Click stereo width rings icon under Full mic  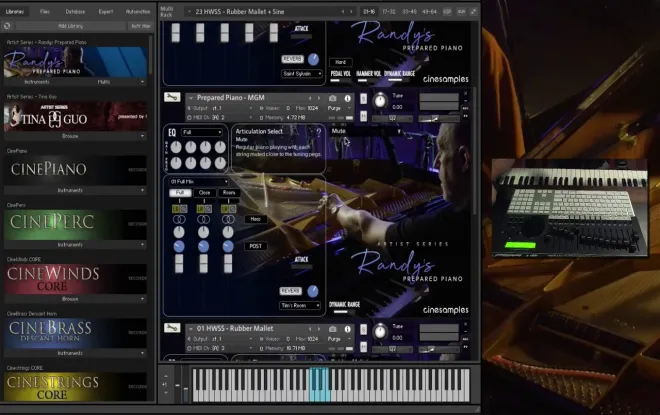click(179, 219)
